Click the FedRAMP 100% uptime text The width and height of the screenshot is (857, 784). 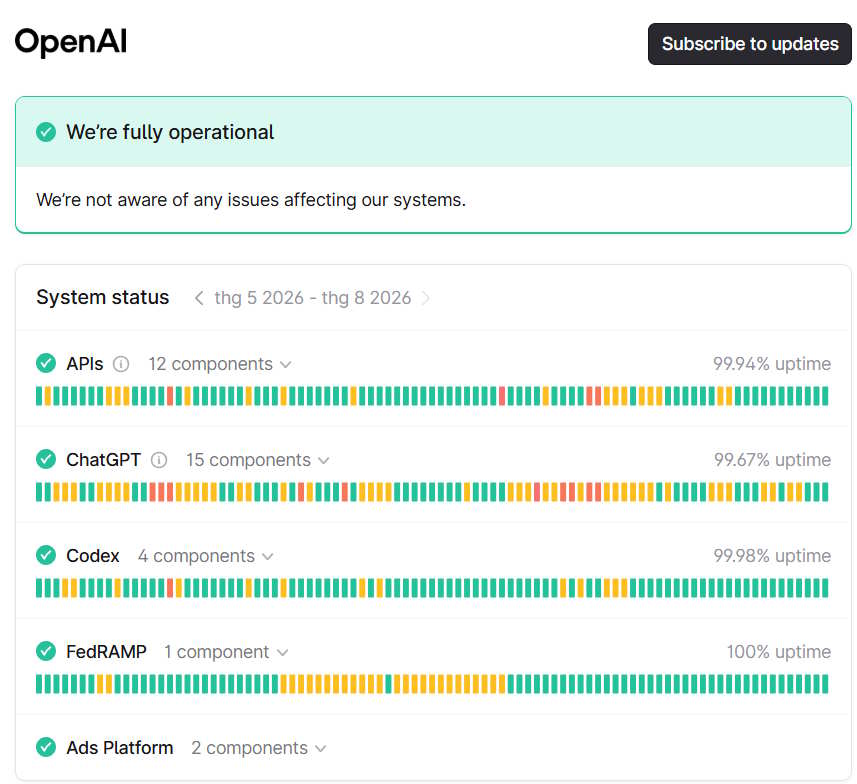(x=778, y=652)
